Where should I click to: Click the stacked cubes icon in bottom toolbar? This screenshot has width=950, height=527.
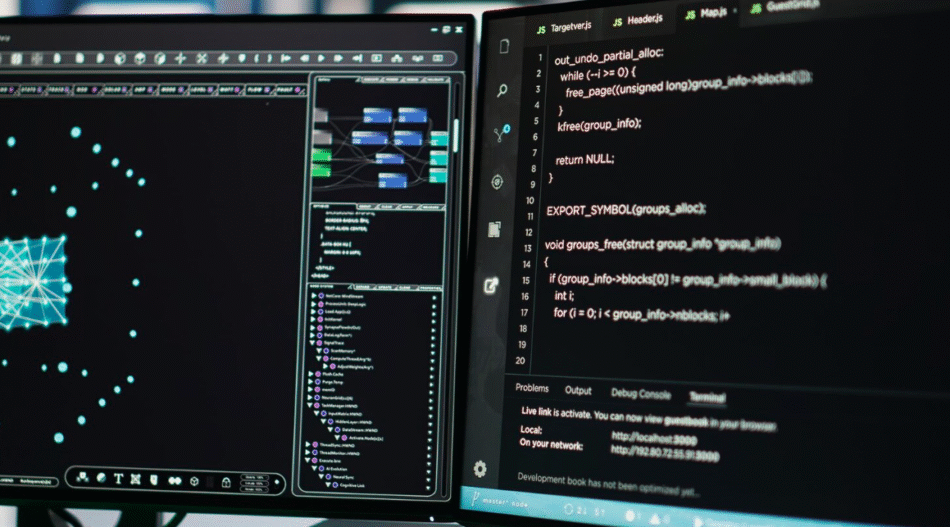click(82, 478)
